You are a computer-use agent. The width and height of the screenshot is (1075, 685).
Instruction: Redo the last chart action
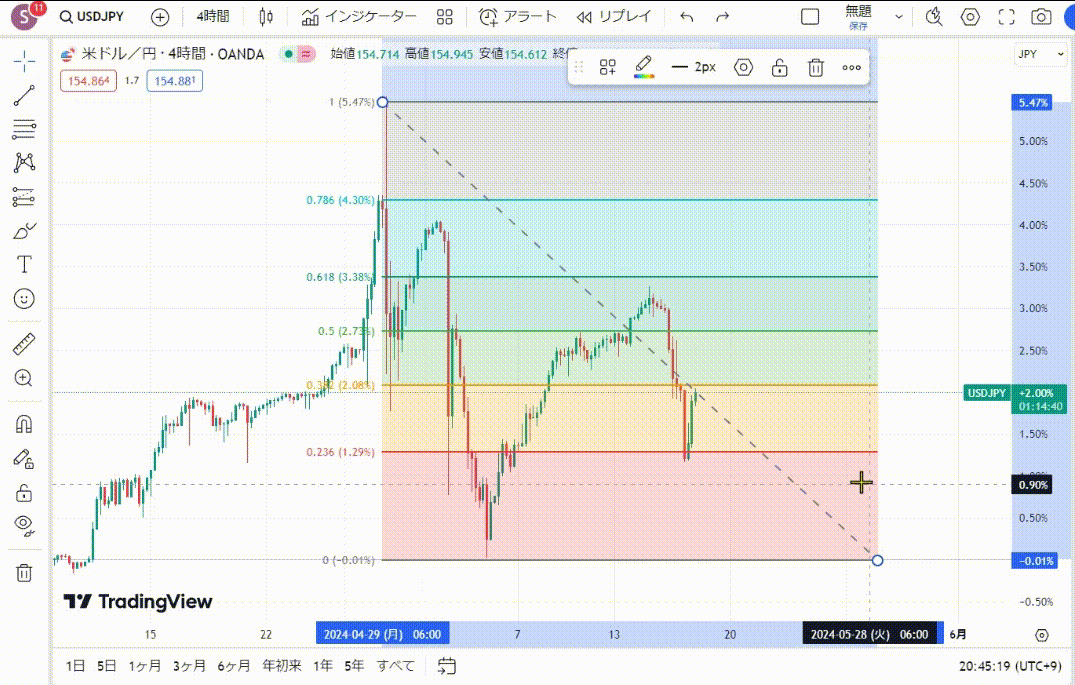pyautogui.click(x=722, y=17)
